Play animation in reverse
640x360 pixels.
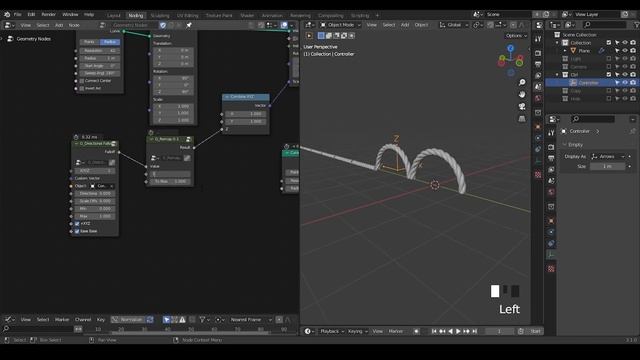tap(450, 331)
